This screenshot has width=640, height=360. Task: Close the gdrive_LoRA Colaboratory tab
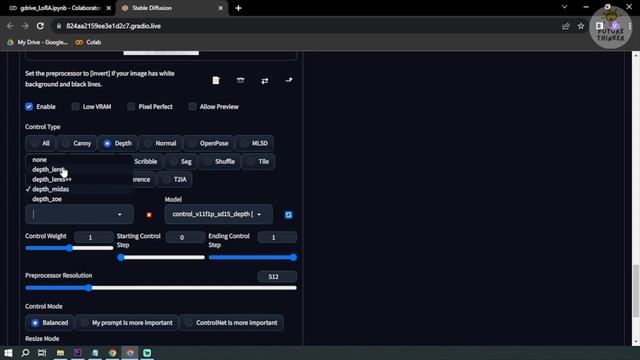click(x=109, y=8)
